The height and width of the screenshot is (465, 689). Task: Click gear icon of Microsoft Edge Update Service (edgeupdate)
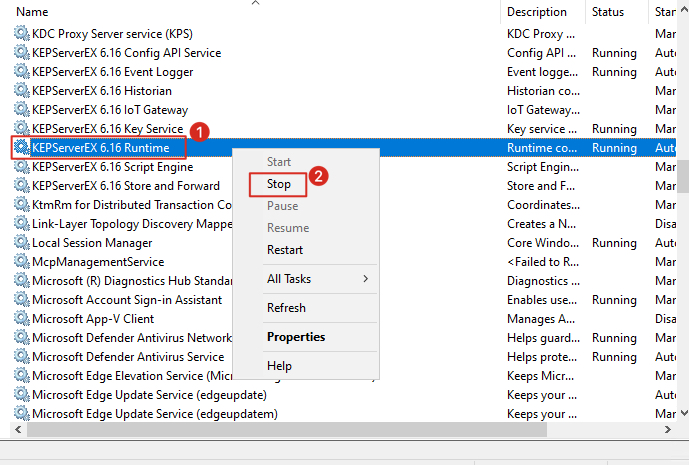pos(22,394)
